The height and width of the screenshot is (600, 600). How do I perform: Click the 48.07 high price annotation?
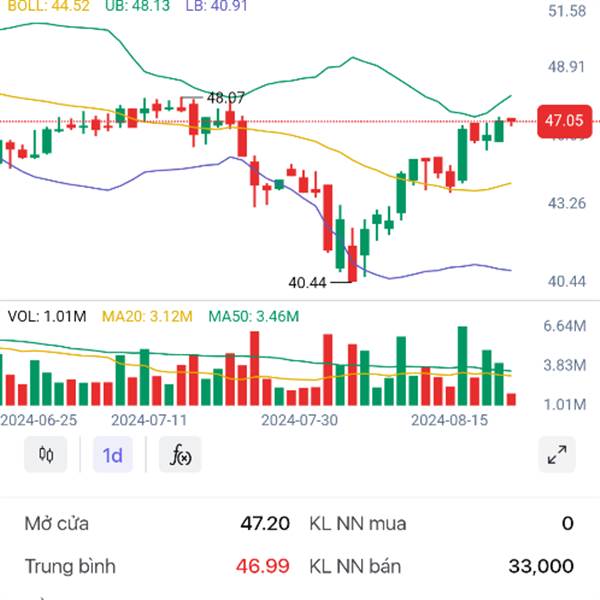225,98
